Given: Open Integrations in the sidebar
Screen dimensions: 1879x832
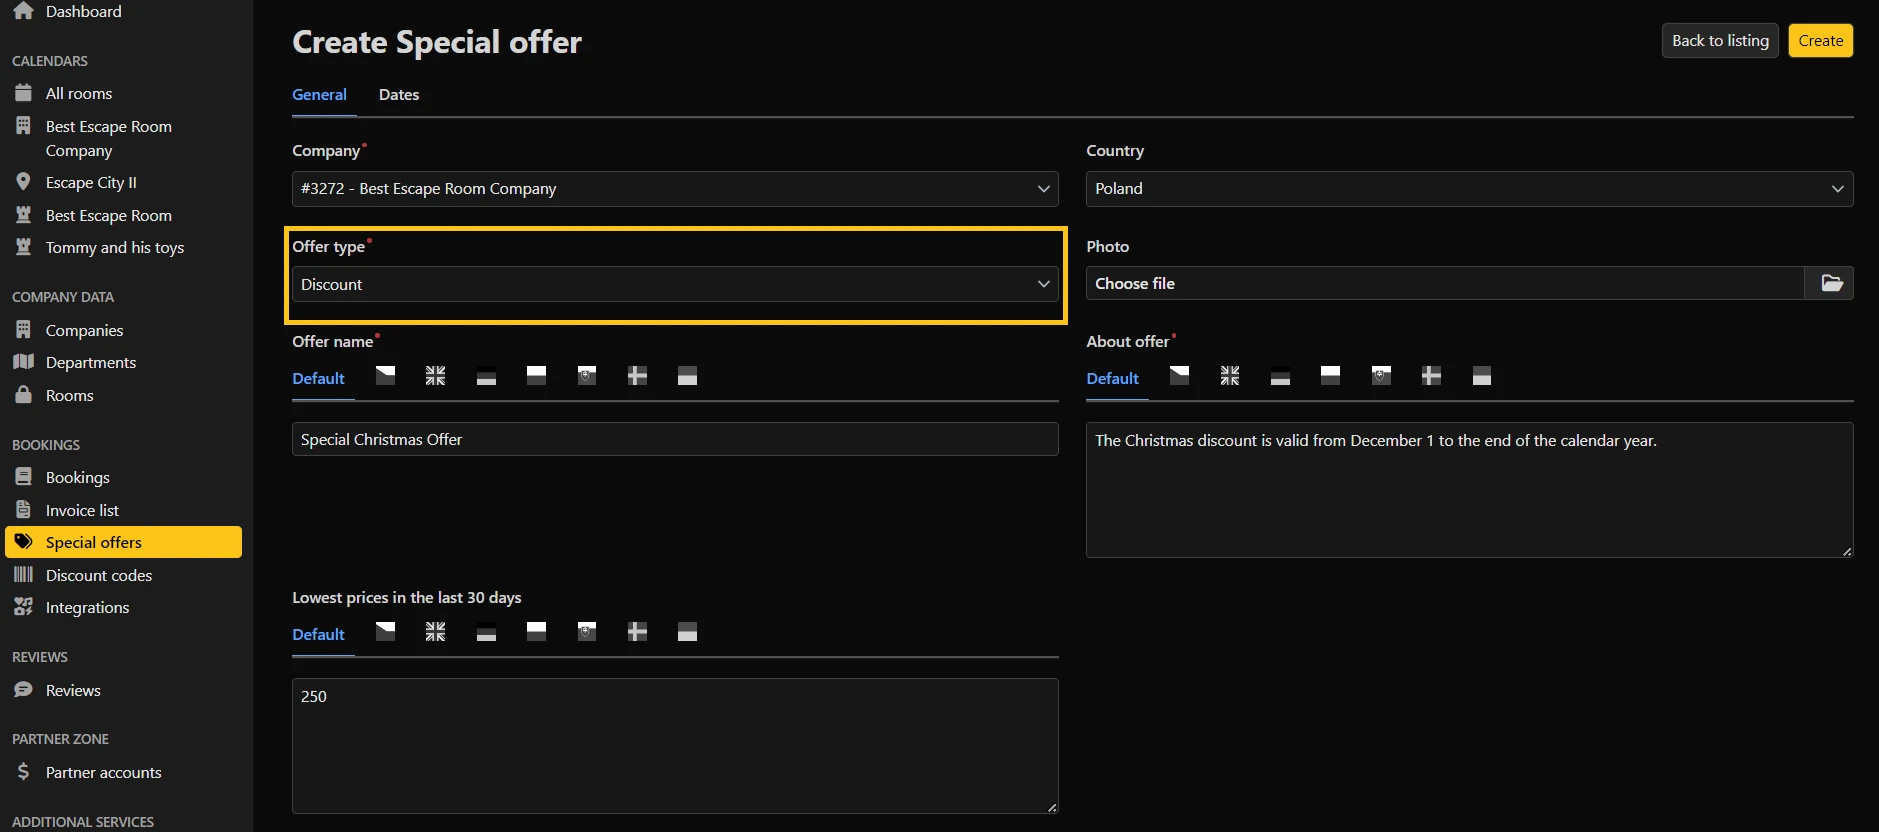Looking at the screenshot, I should 87,607.
